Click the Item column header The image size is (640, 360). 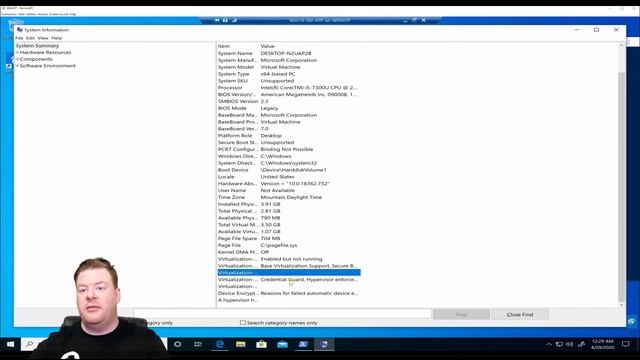238,46
